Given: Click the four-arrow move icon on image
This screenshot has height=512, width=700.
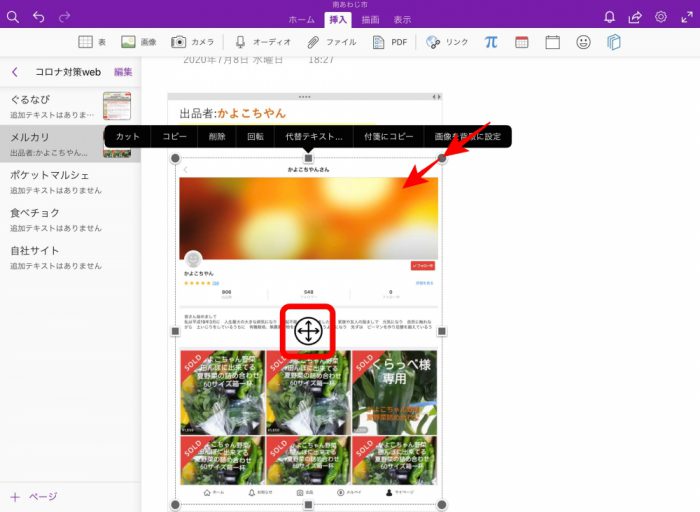Looking at the screenshot, I should tap(308, 331).
